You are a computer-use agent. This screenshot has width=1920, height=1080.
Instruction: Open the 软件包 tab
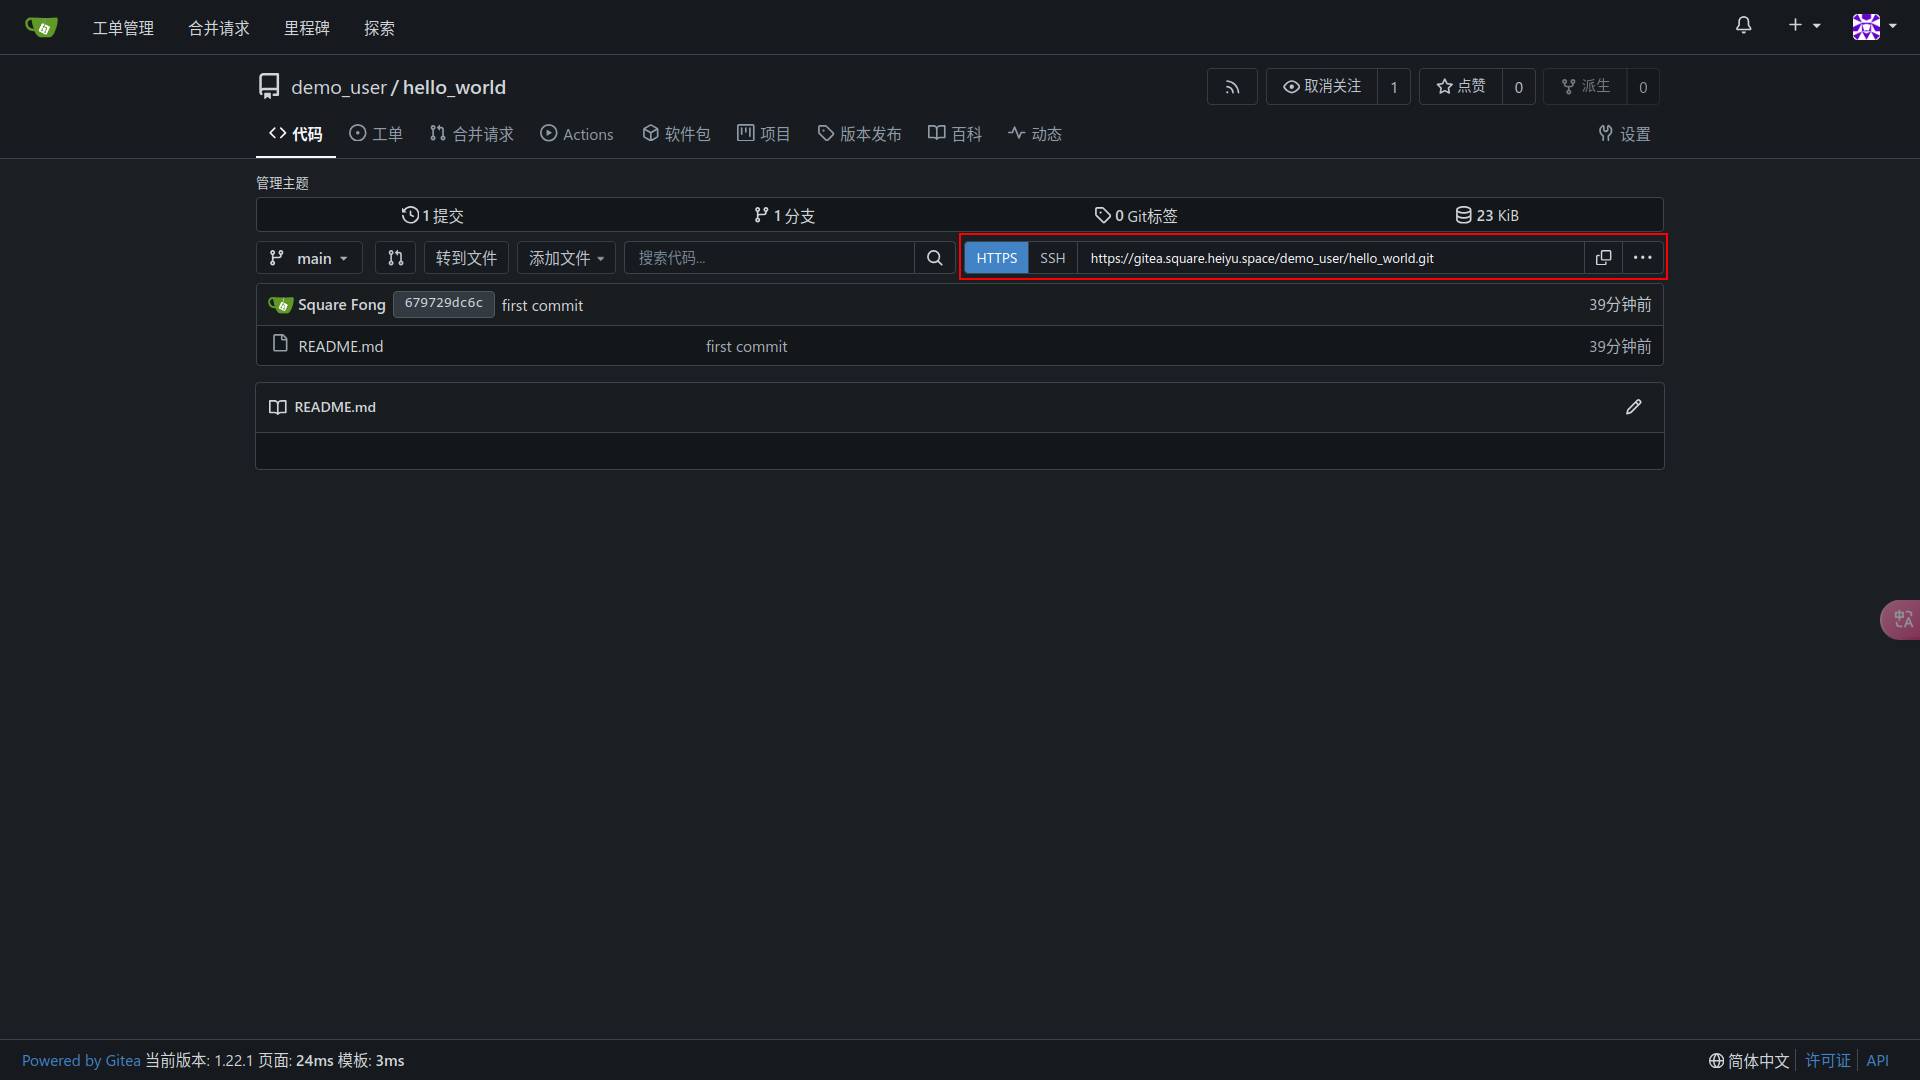coord(676,134)
